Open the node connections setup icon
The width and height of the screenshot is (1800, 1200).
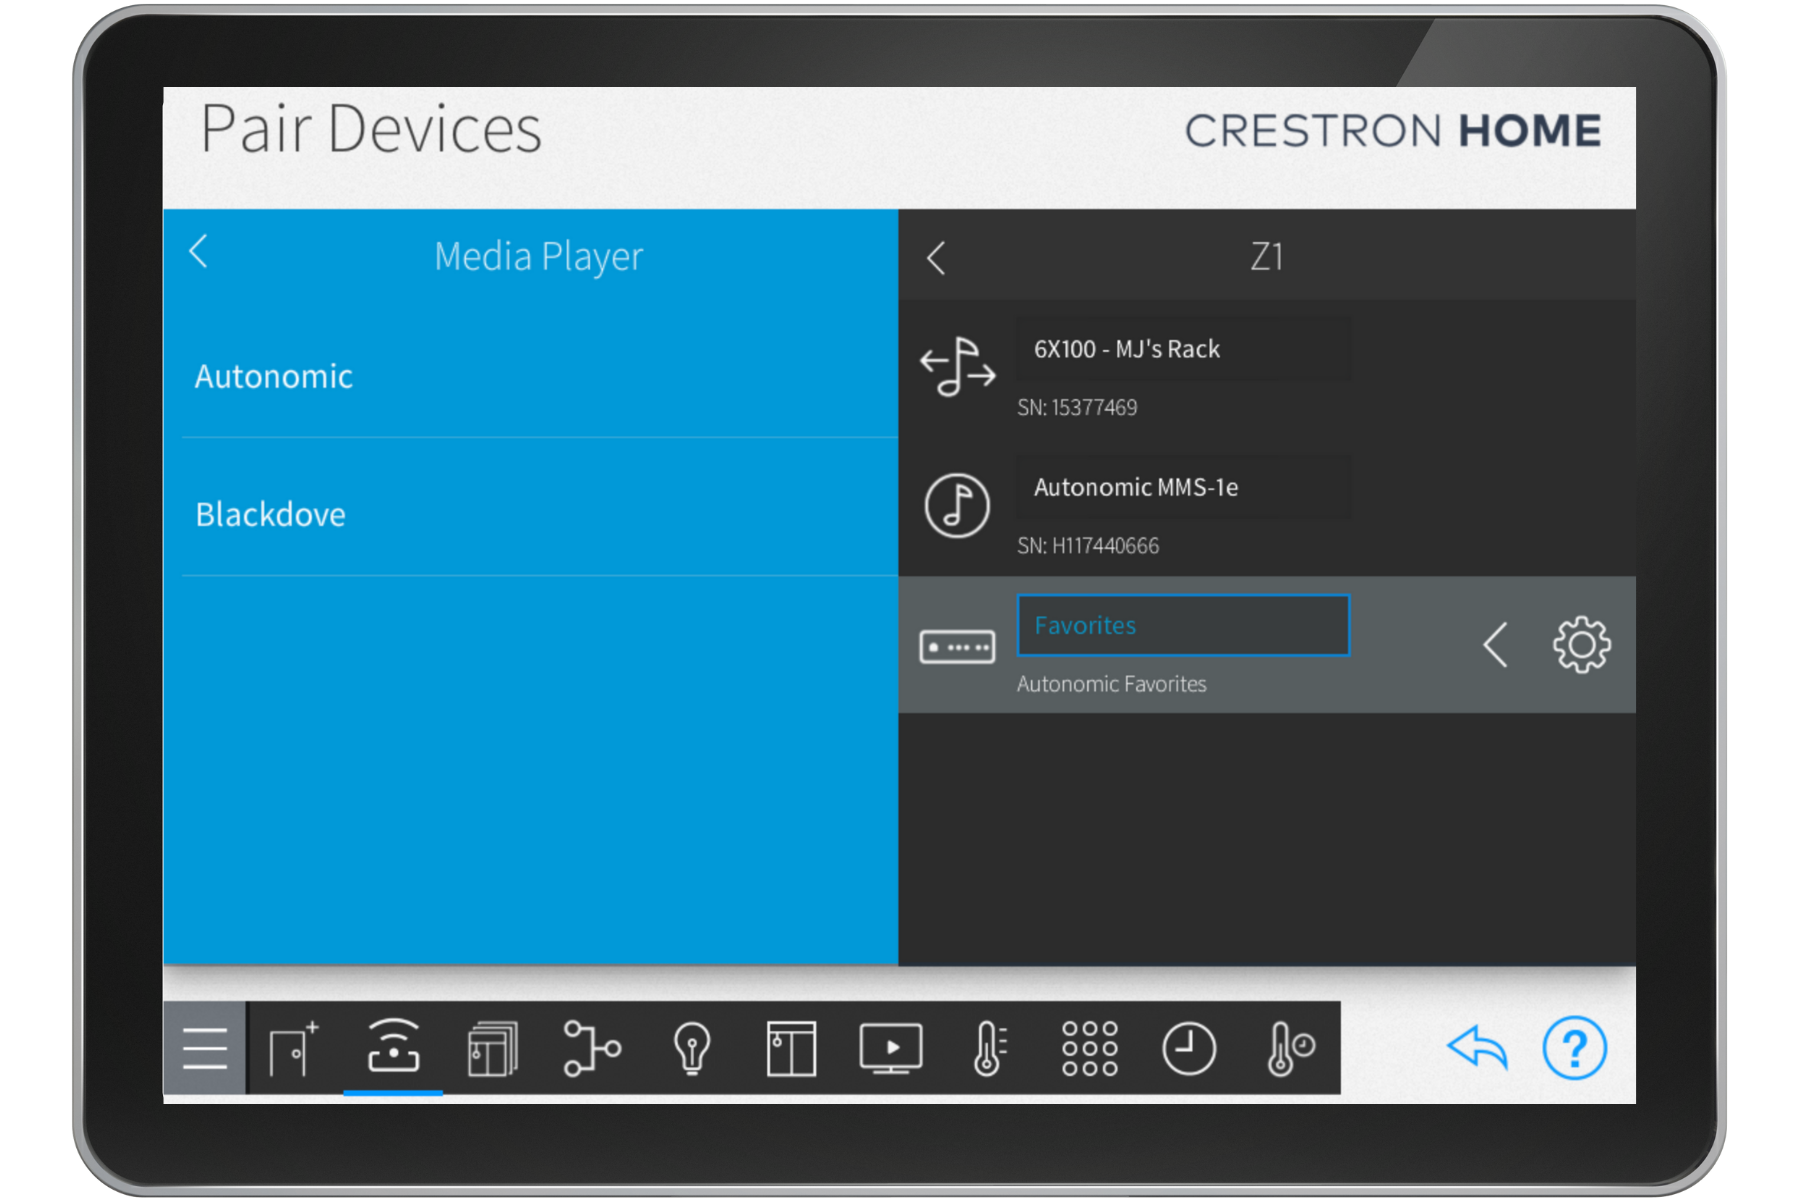pos(593,1048)
